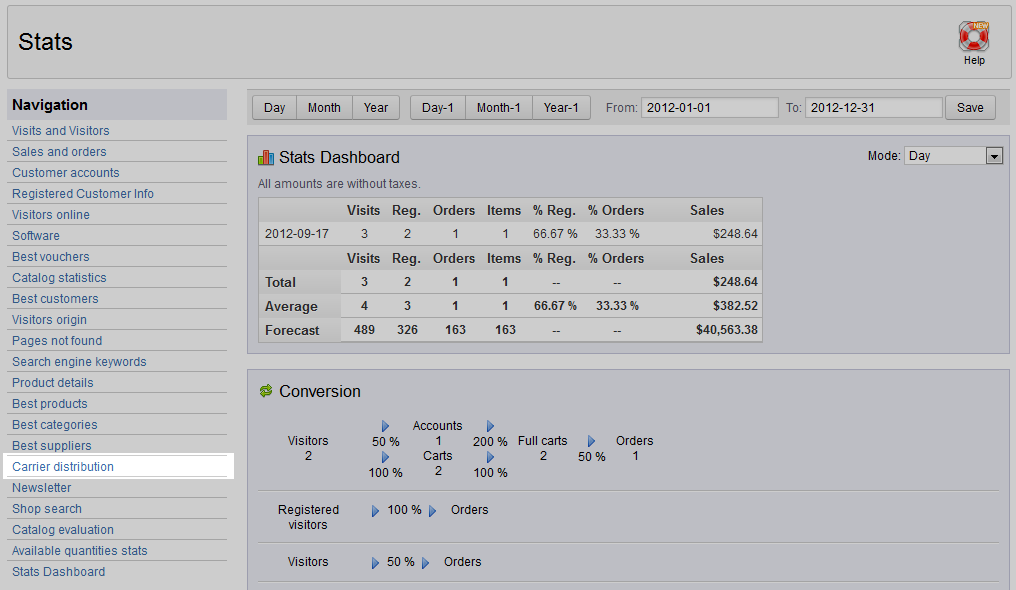View Product details stats
Viewport: 1016px width, 590px height.
[x=52, y=383]
